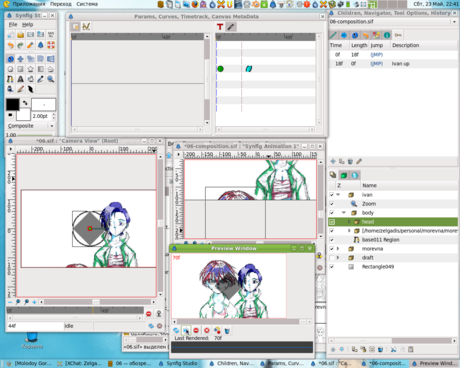Select the Star tool
The width and height of the screenshot is (460, 368).
tap(30, 69)
